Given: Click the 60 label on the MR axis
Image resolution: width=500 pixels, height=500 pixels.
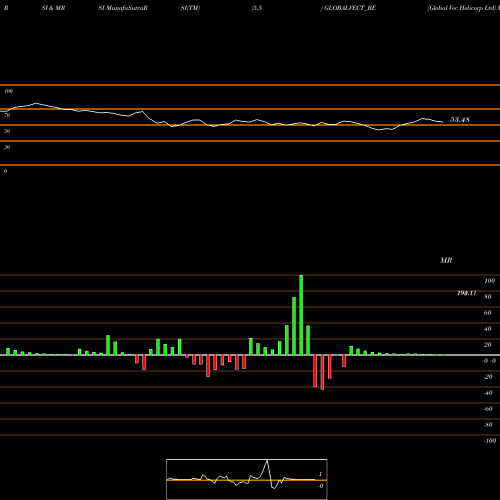Looking at the screenshot, I should click(x=488, y=313).
